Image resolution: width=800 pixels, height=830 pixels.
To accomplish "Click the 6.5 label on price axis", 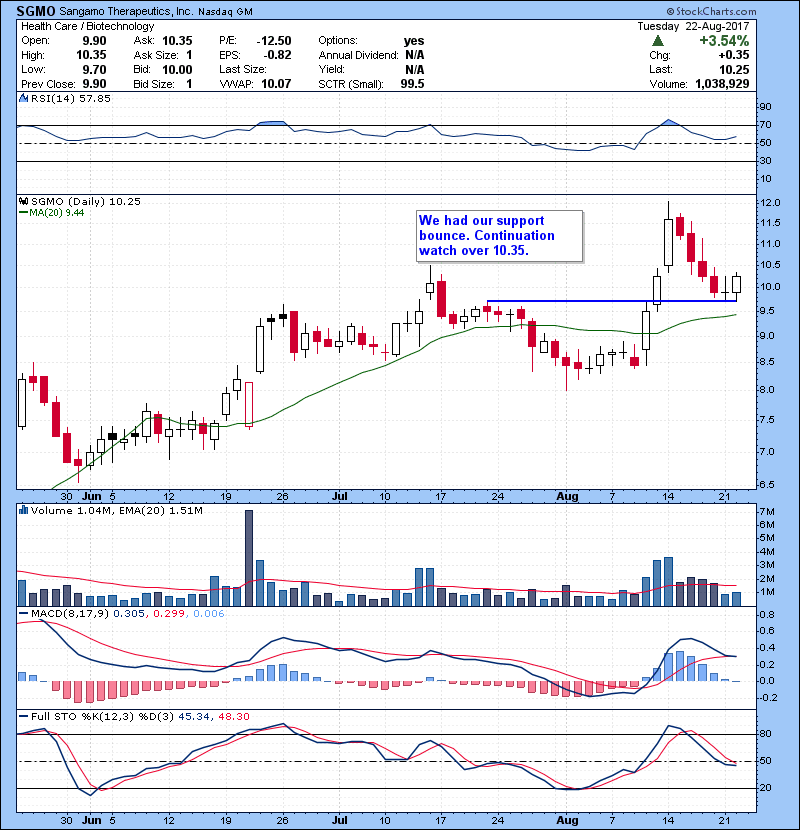I will click(x=766, y=484).
